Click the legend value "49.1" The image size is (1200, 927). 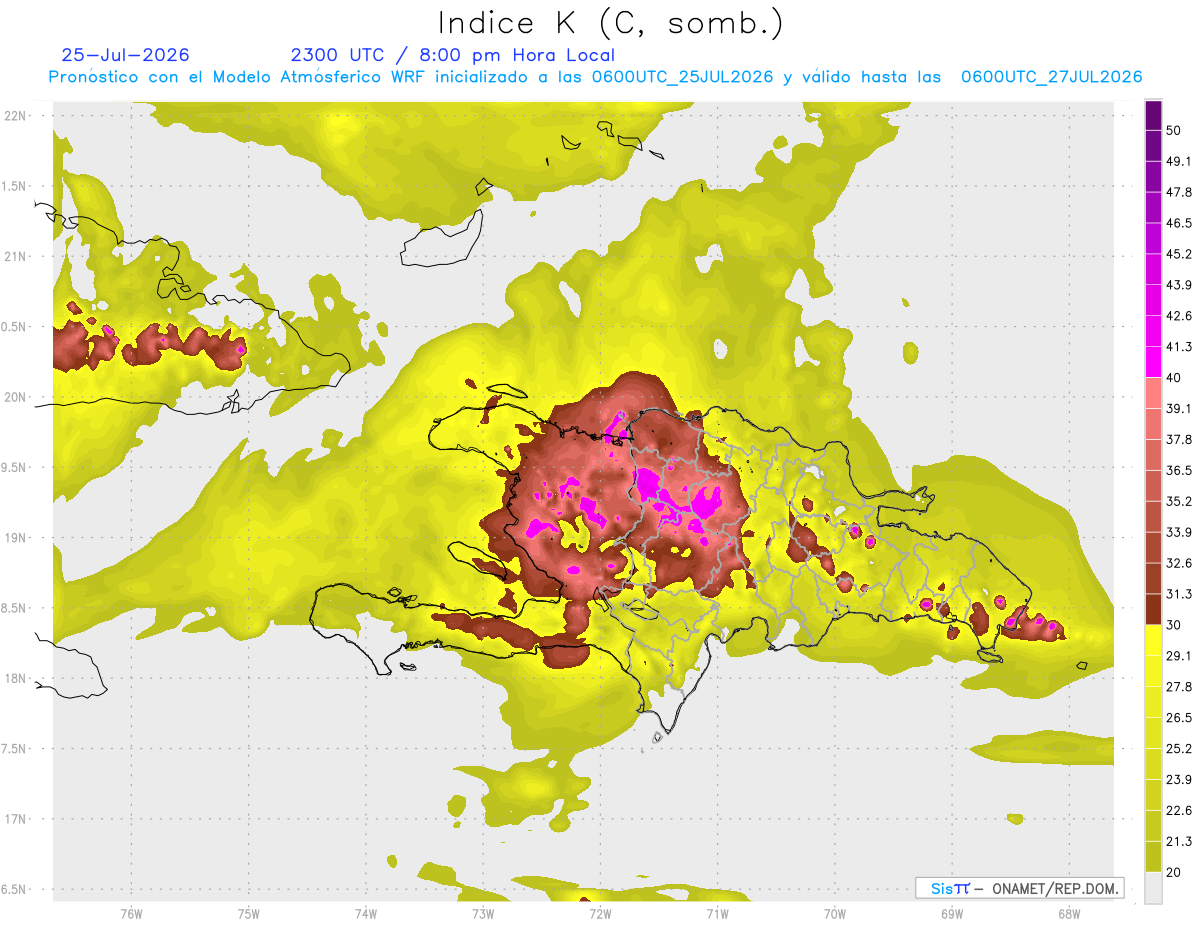[x=1179, y=161]
